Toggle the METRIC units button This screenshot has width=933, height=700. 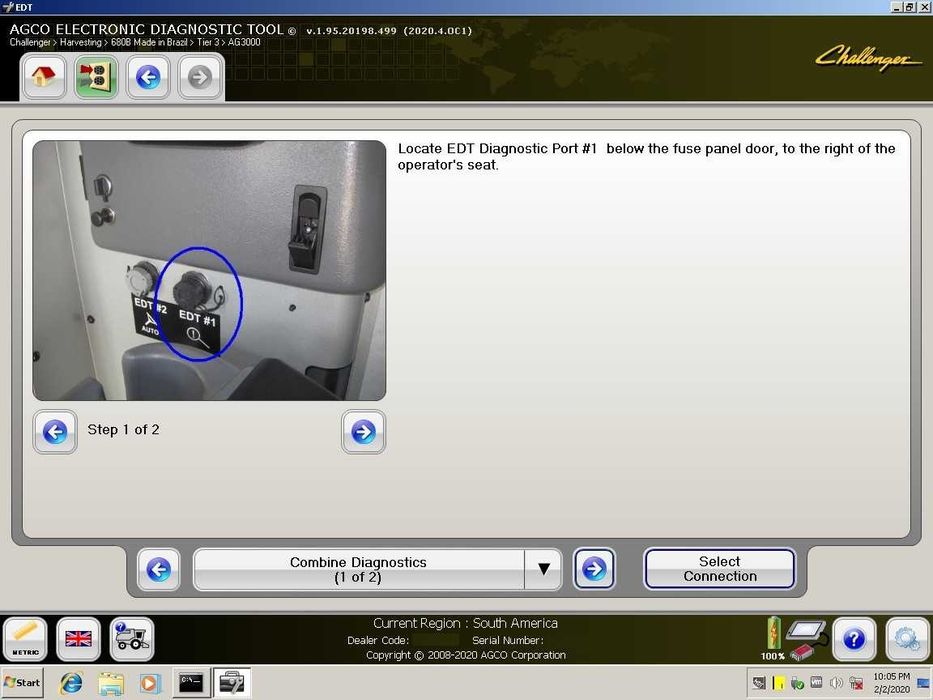(26, 639)
